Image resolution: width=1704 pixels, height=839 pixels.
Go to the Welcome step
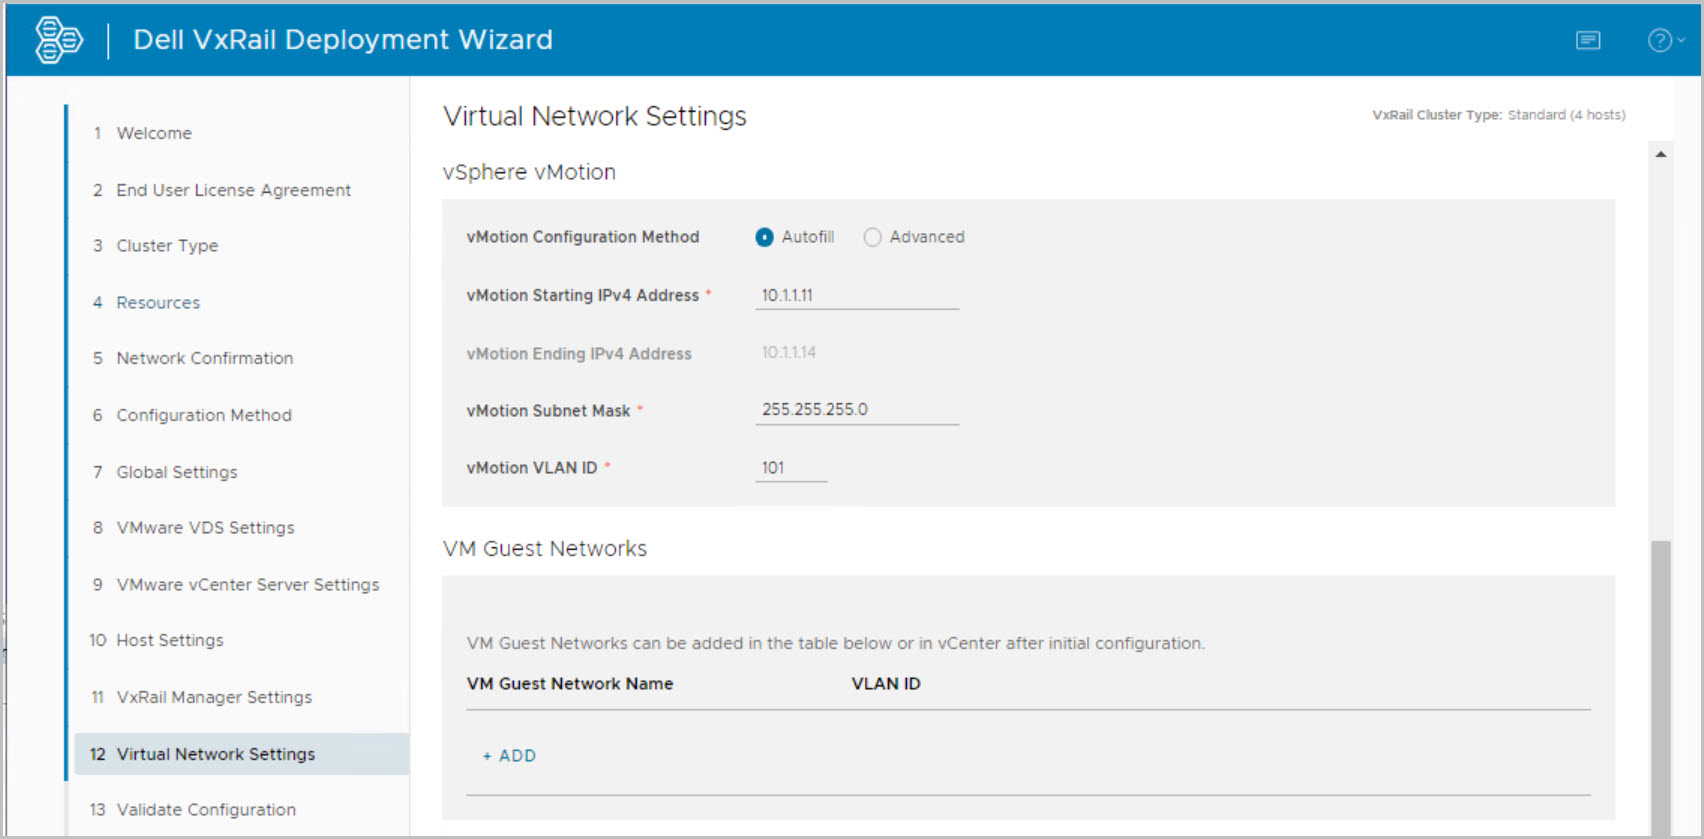click(154, 133)
